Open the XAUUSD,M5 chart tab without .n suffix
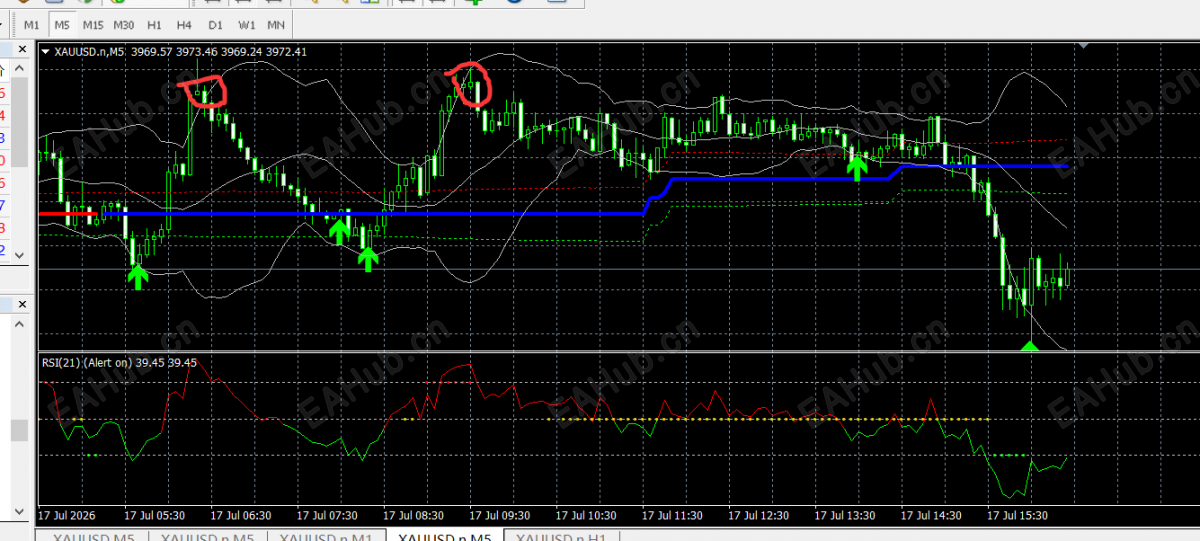The width and height of the screenshot is (1200, 541). point(93,536)
